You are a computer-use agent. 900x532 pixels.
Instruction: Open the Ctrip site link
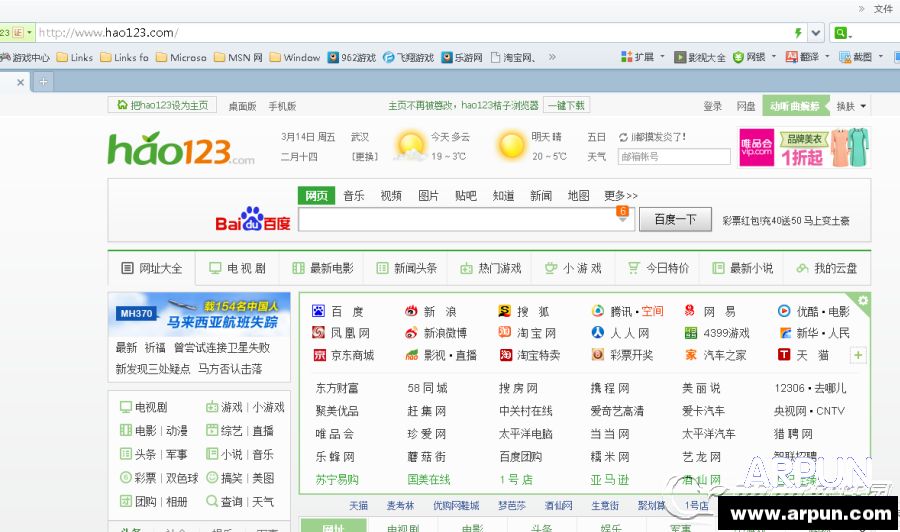610,389
